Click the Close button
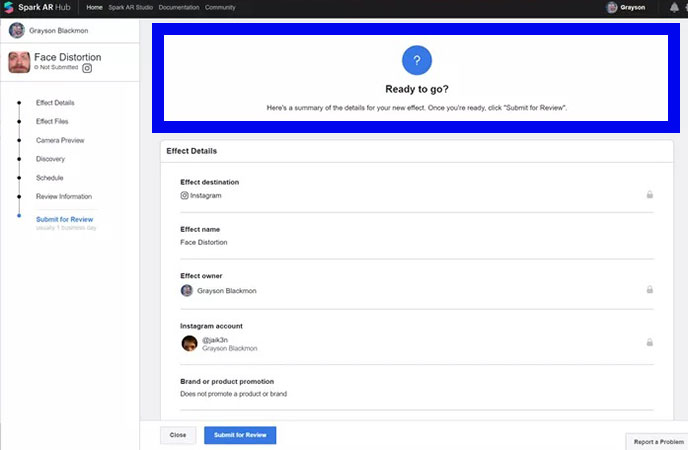Image resolution: width=688 pixels, height=450 pixels. tap(178, 435)
